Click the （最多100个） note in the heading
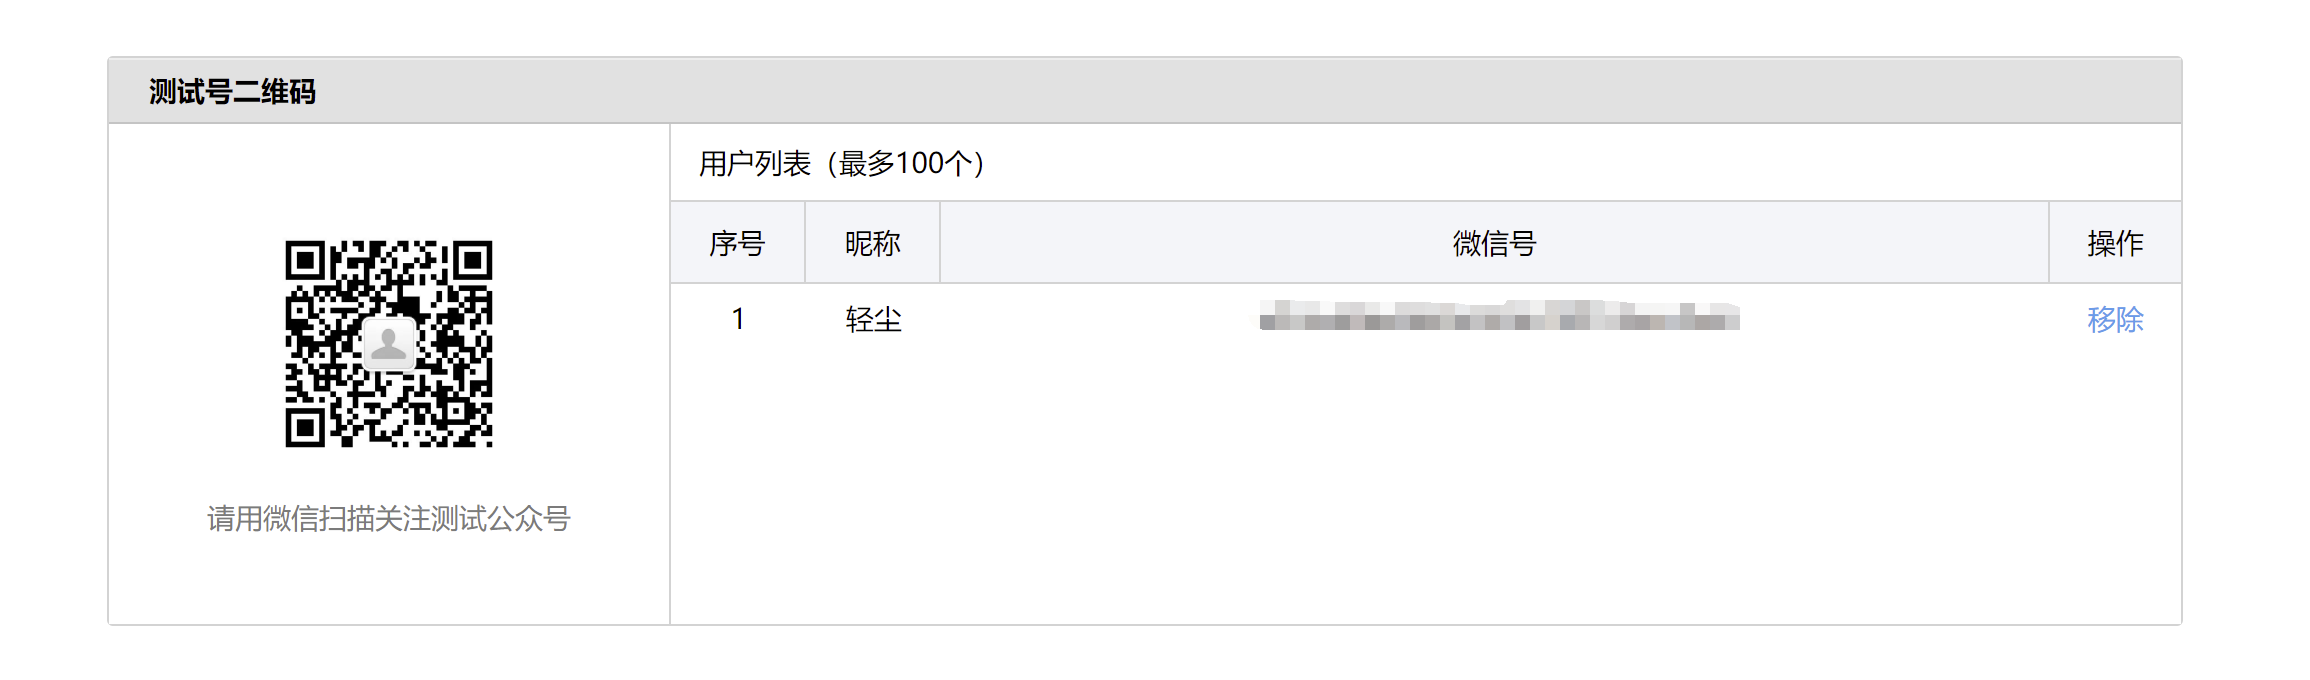 pos(907,163)
